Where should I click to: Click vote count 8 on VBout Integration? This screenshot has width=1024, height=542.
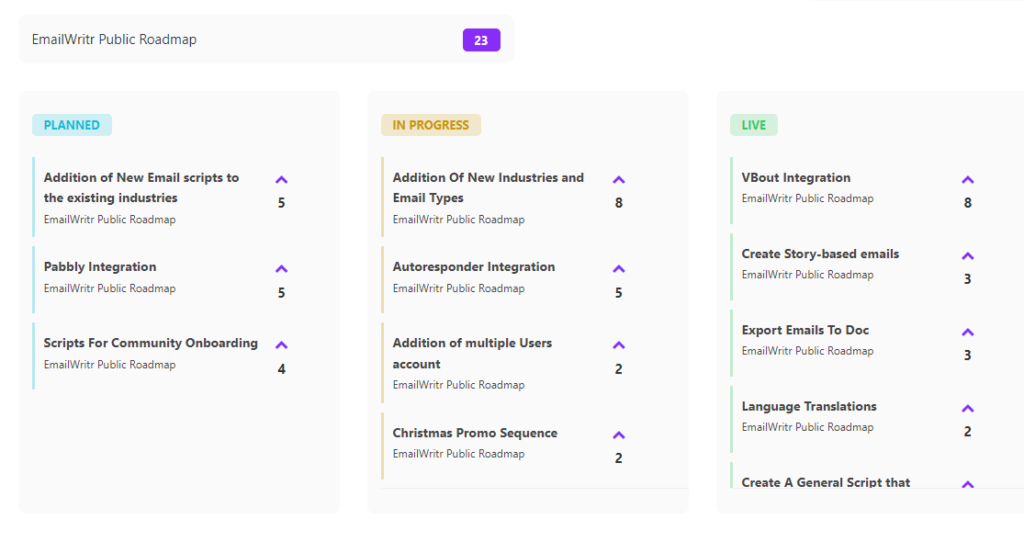point(968,203)
